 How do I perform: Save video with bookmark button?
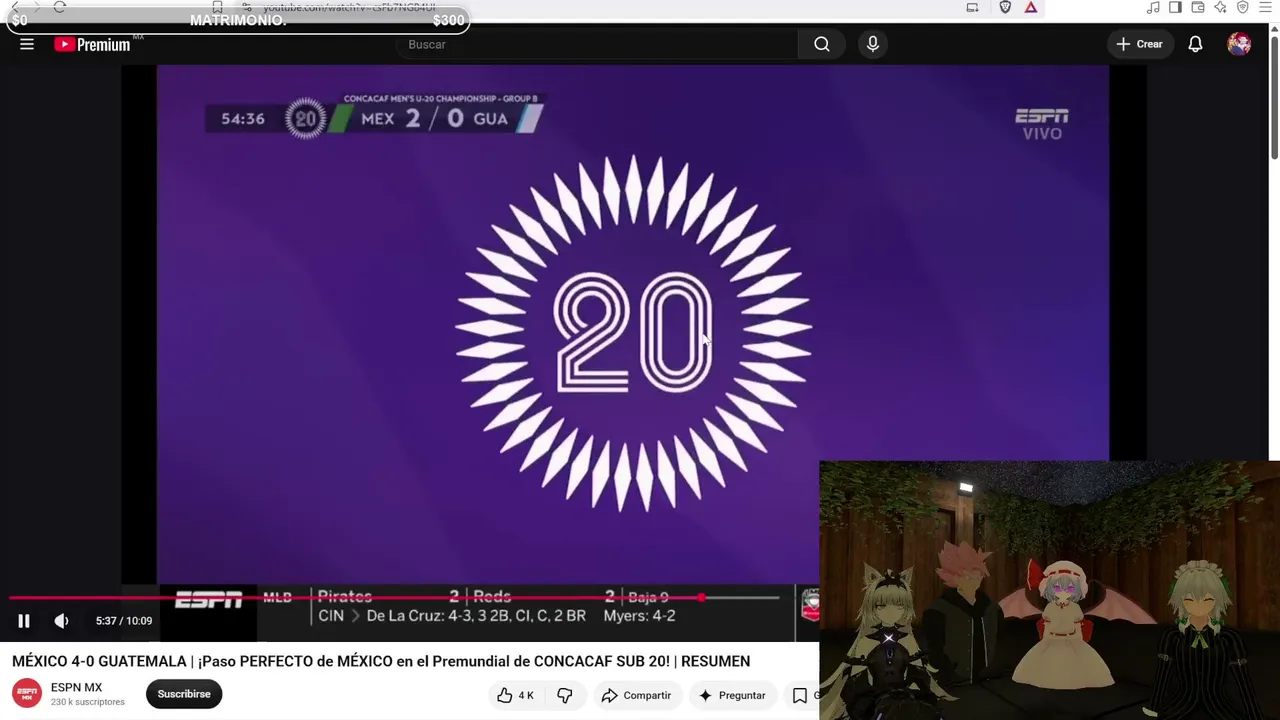pos(800,695)
